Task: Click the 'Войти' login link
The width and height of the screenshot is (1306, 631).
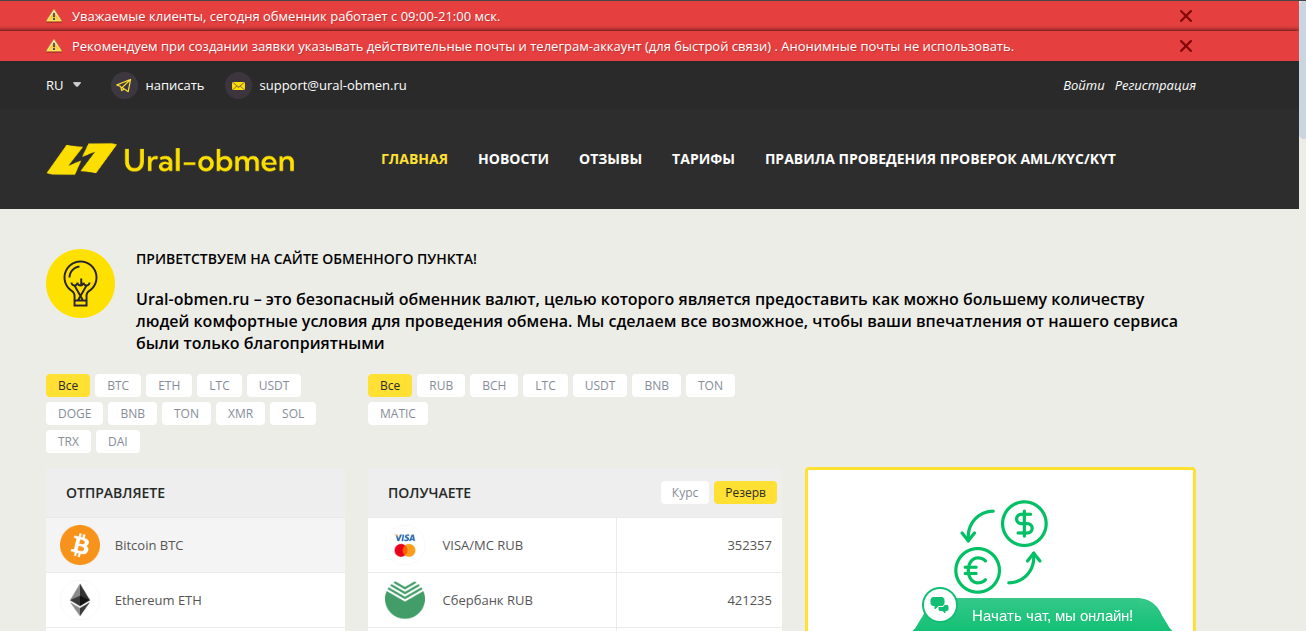Action: (1084, 86)
